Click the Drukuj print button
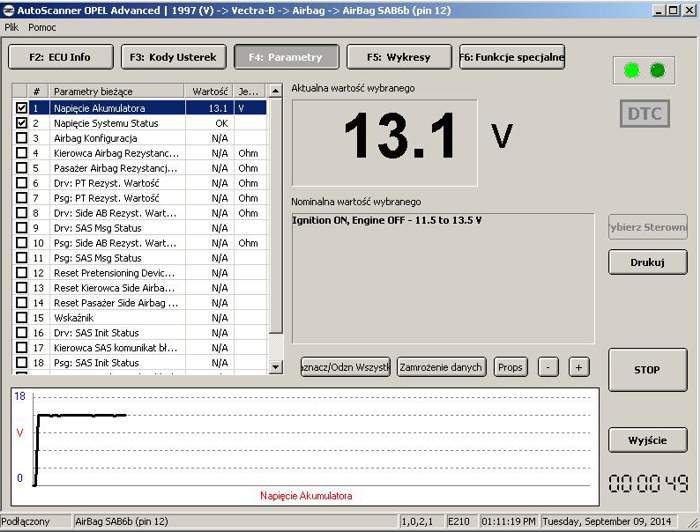700x532 pixels. [647, 262]
